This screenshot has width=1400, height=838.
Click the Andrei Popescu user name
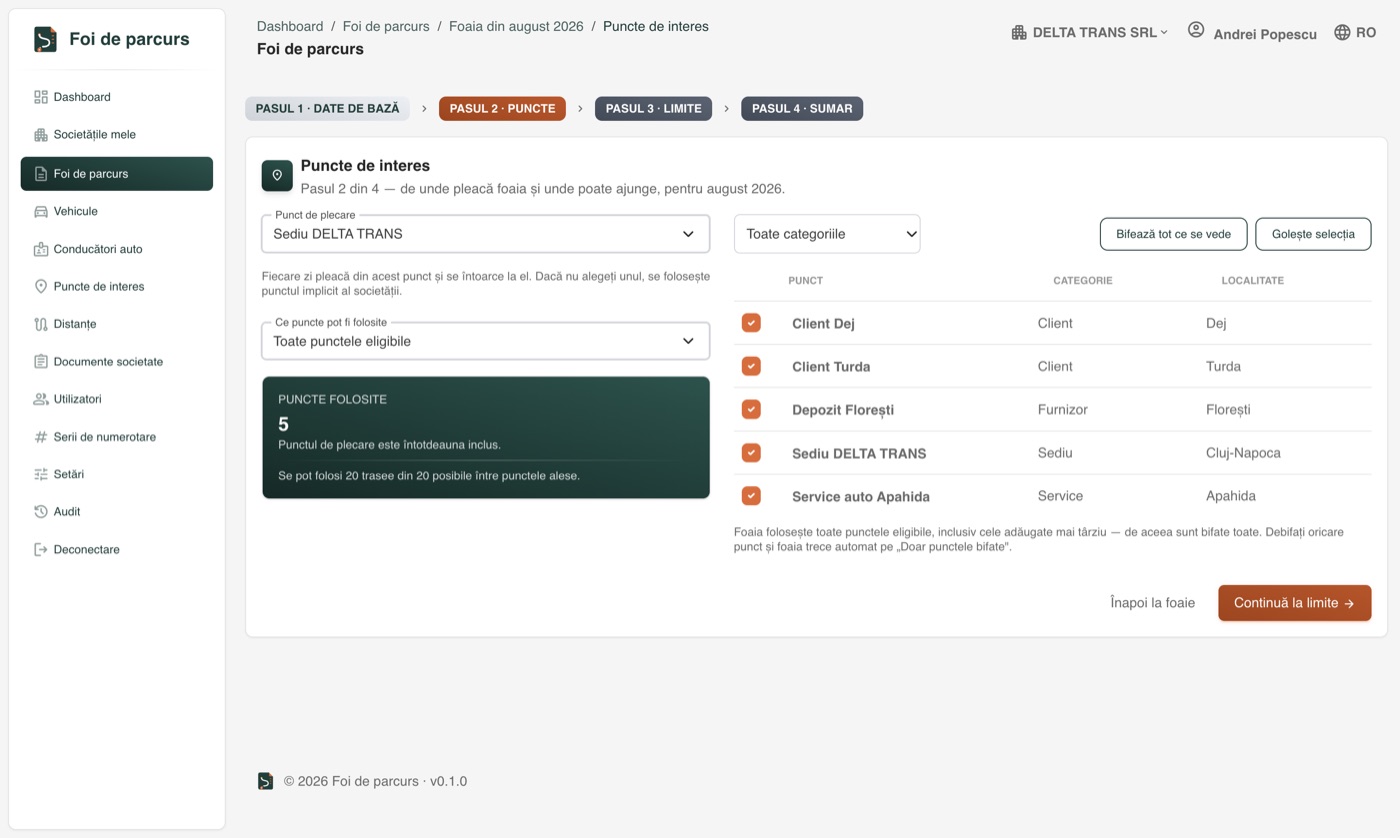tap(1265, 34)
